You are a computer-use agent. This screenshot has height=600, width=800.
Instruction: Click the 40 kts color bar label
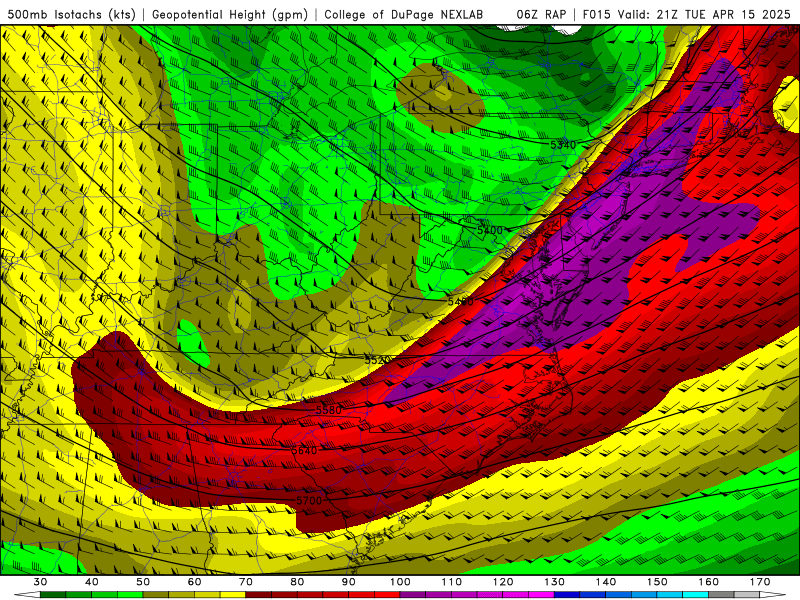(x=92, y=582)
